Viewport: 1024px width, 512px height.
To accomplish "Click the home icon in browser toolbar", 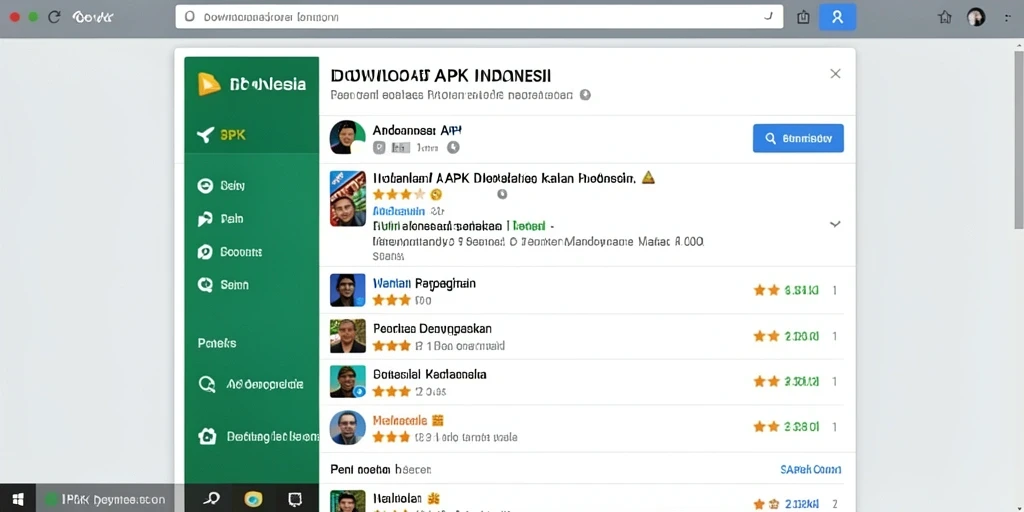I will pyautogui.click(x=944, y=18).
